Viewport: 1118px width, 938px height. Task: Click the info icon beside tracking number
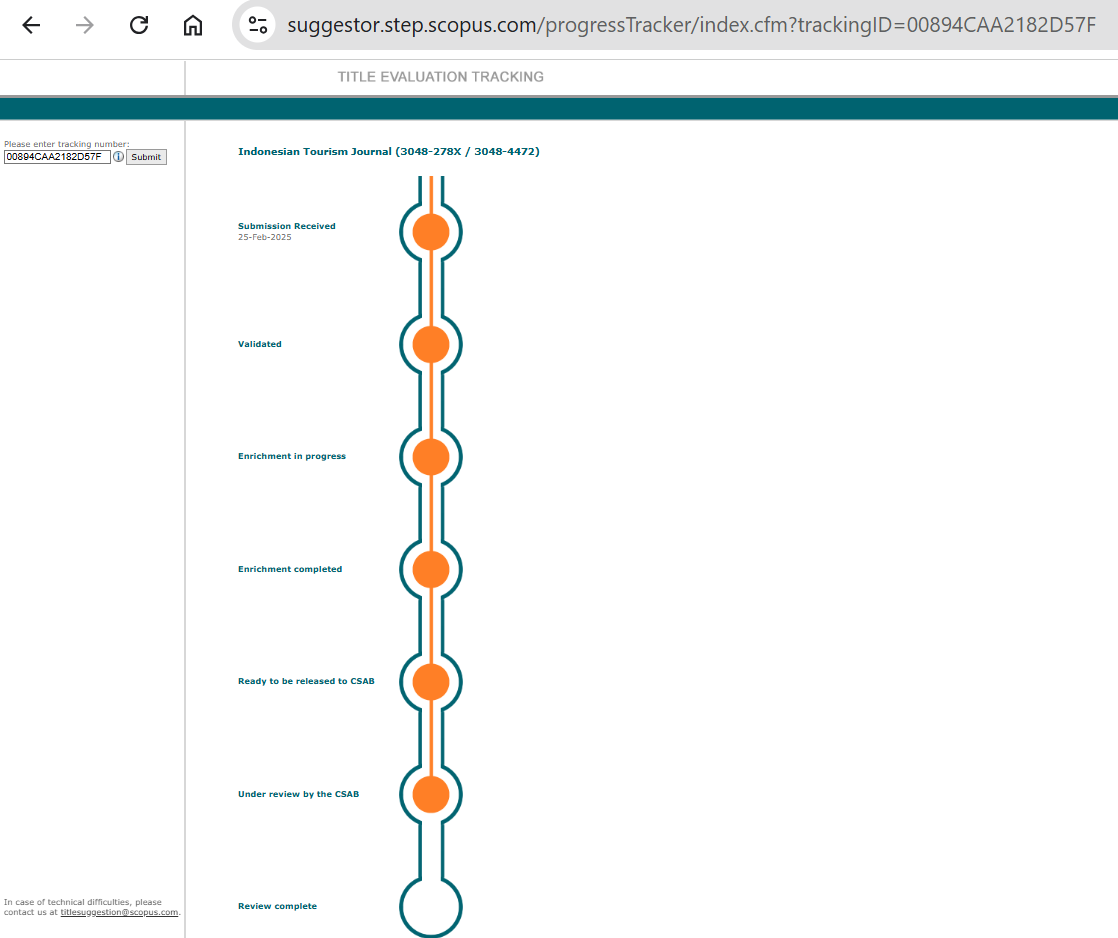pyautogui.click(x=118, y=157)
